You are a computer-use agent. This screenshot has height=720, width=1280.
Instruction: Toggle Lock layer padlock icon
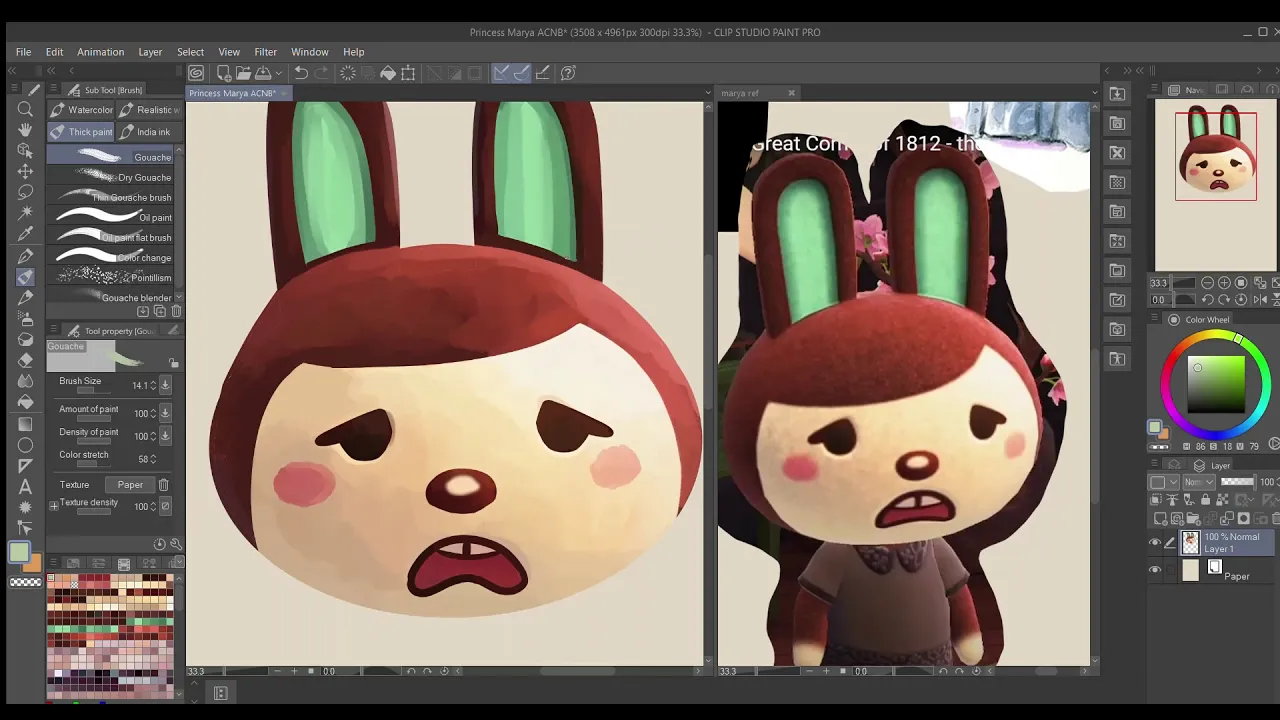[x=1205, y=500]
